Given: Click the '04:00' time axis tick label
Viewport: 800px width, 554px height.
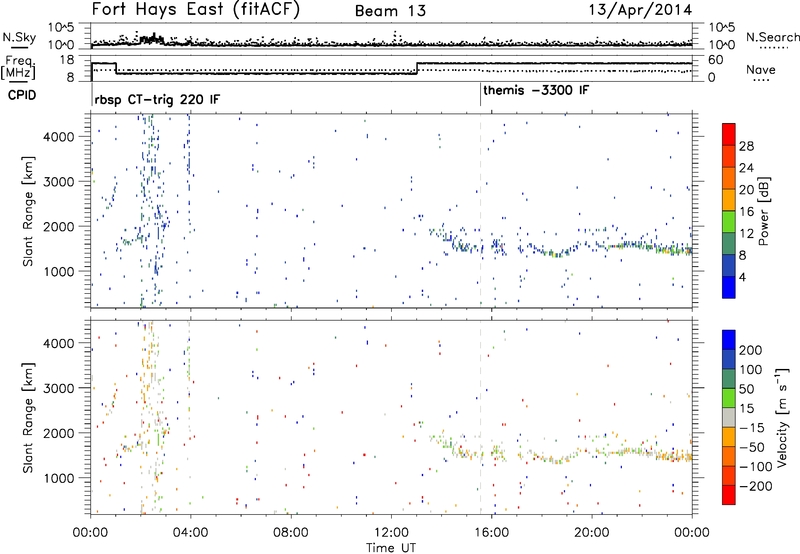Looking at the screenshot, I should click(190, 533).
